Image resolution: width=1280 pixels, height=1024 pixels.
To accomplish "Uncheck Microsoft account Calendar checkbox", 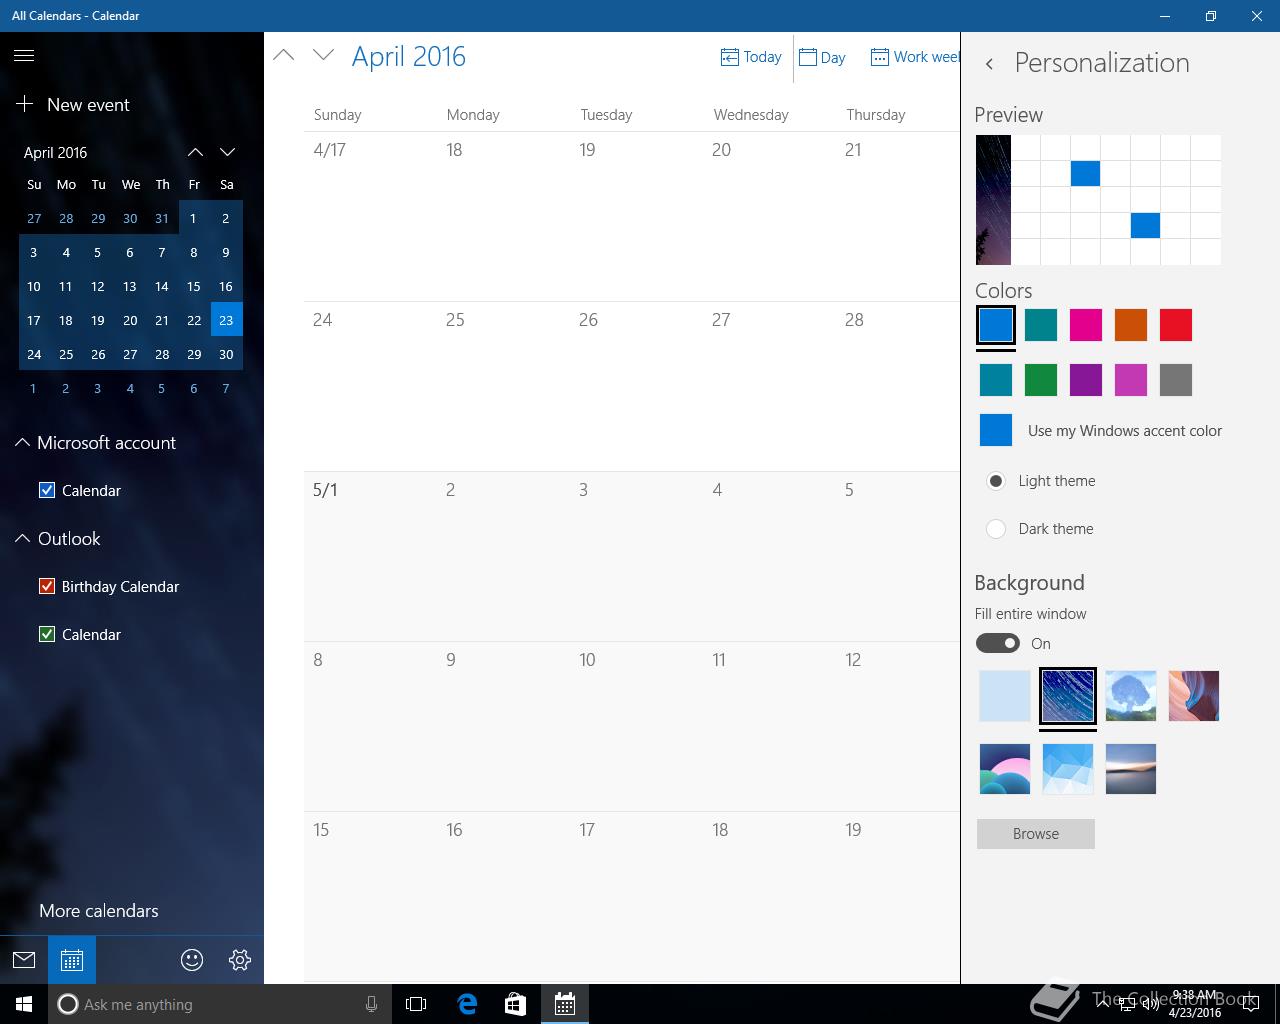I will click(x=46, y=490).
